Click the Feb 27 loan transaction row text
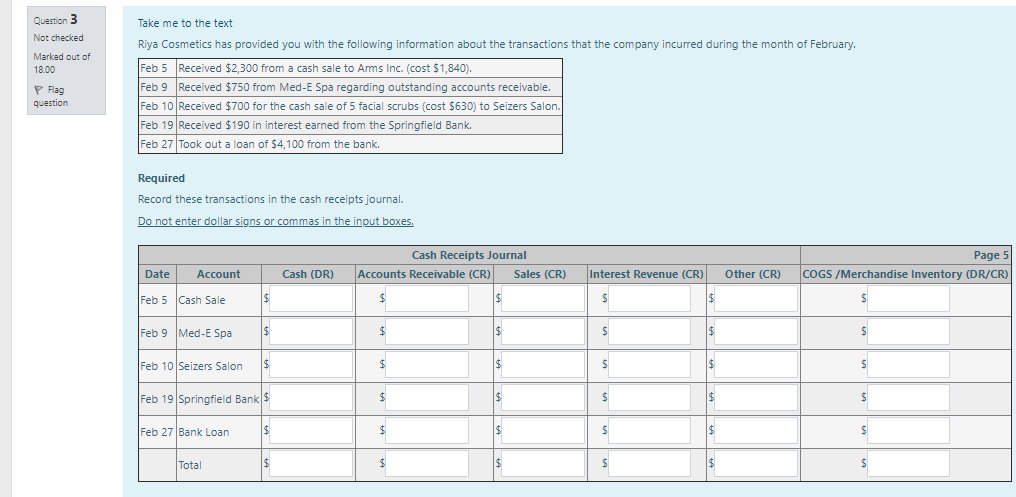The height and width of the screenshot is (497, 1016). point(279,144)
